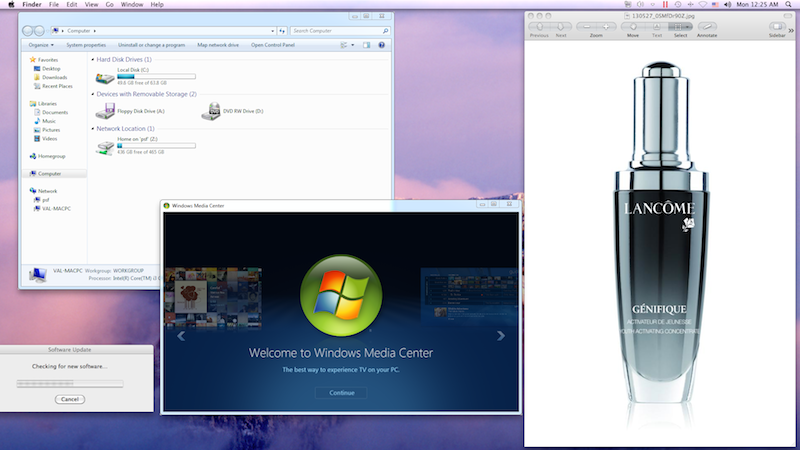Show more Preview toolbar items chevron

(791, 31)
